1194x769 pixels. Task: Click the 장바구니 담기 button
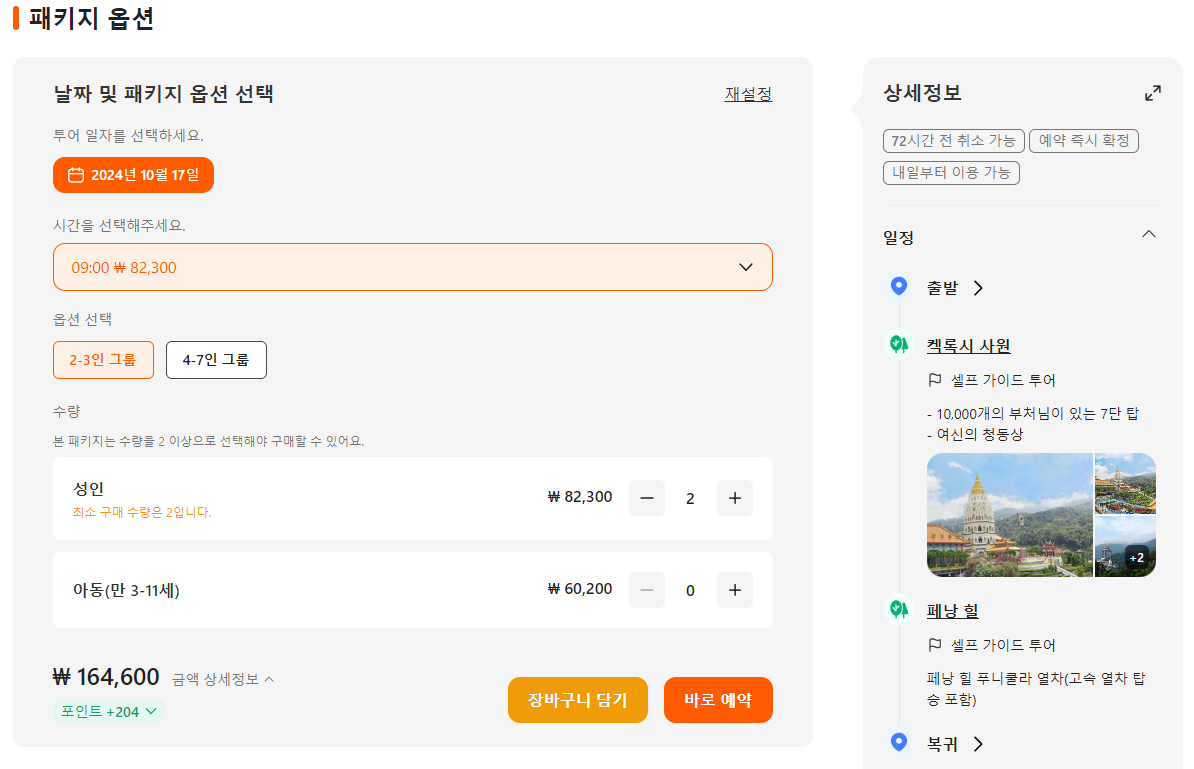click(578, 700)
